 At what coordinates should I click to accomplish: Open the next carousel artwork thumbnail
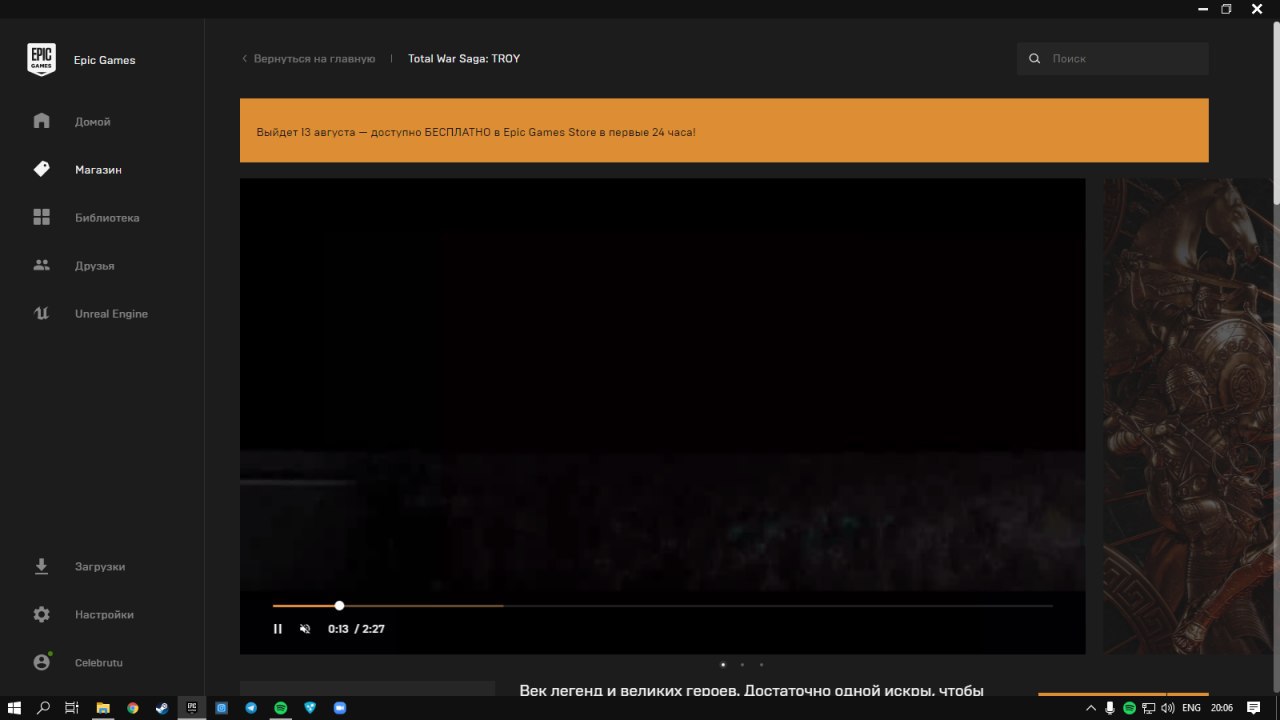[x=1188, y=416]
